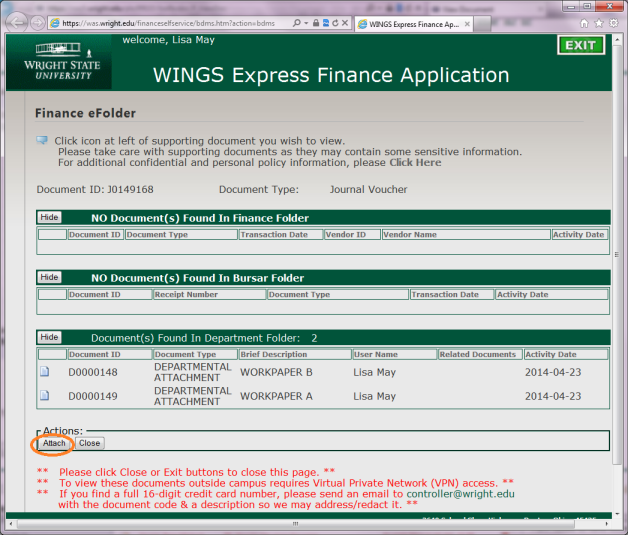Click the address bar security lock icon
This screenshot has width=628, height=535.
316,23
